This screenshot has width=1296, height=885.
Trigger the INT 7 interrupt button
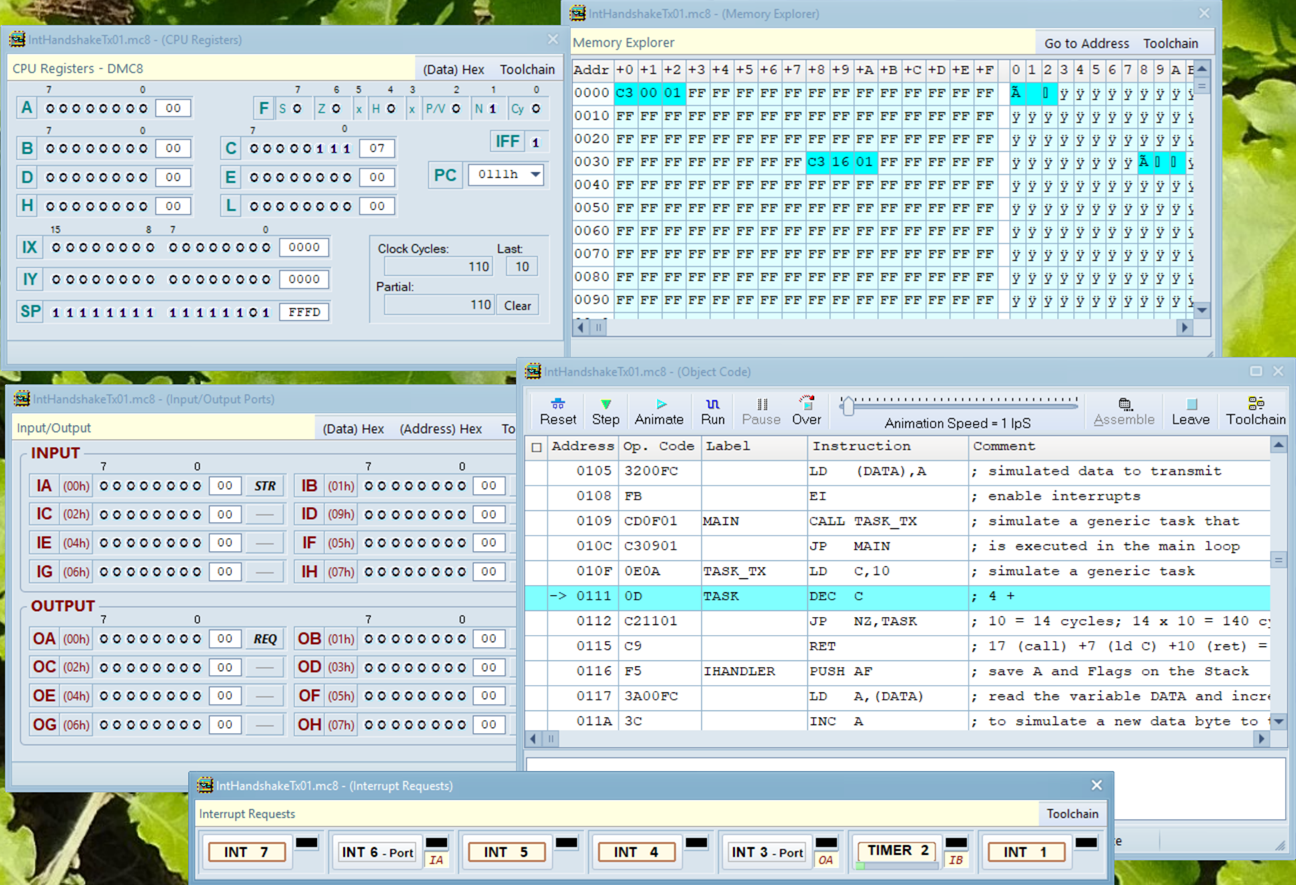point(247,852)
